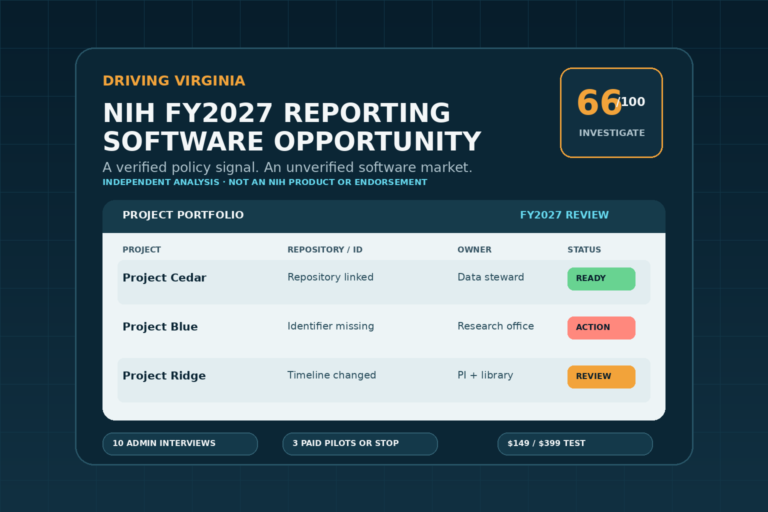Screen dimensions: 768x512
Task: Click the PROJECT column header
Action: coord(142,249)
